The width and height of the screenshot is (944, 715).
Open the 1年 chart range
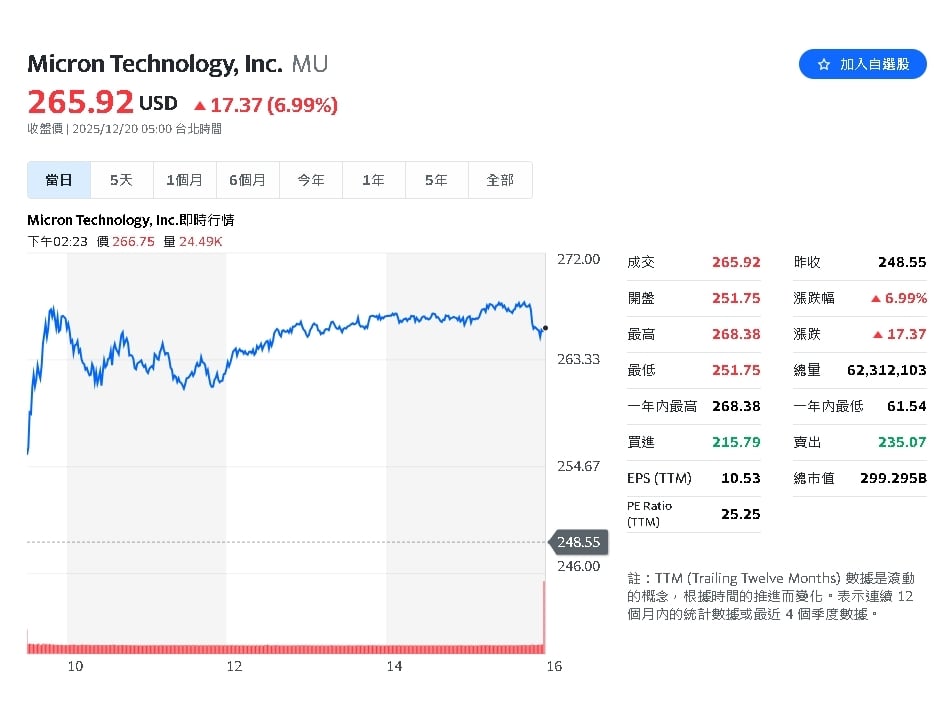point(373,180)
